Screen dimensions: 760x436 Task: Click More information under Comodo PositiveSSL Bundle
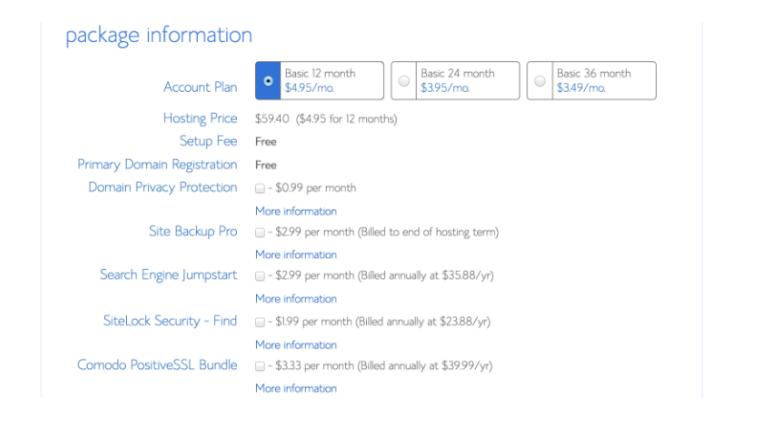tap(296, 389)
